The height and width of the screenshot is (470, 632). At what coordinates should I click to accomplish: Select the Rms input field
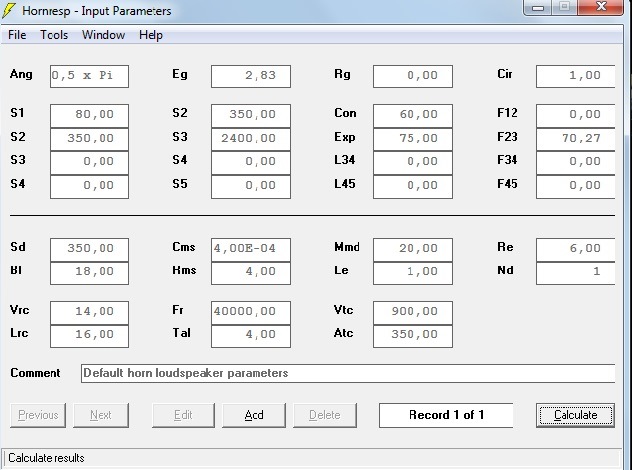point(251,273)
